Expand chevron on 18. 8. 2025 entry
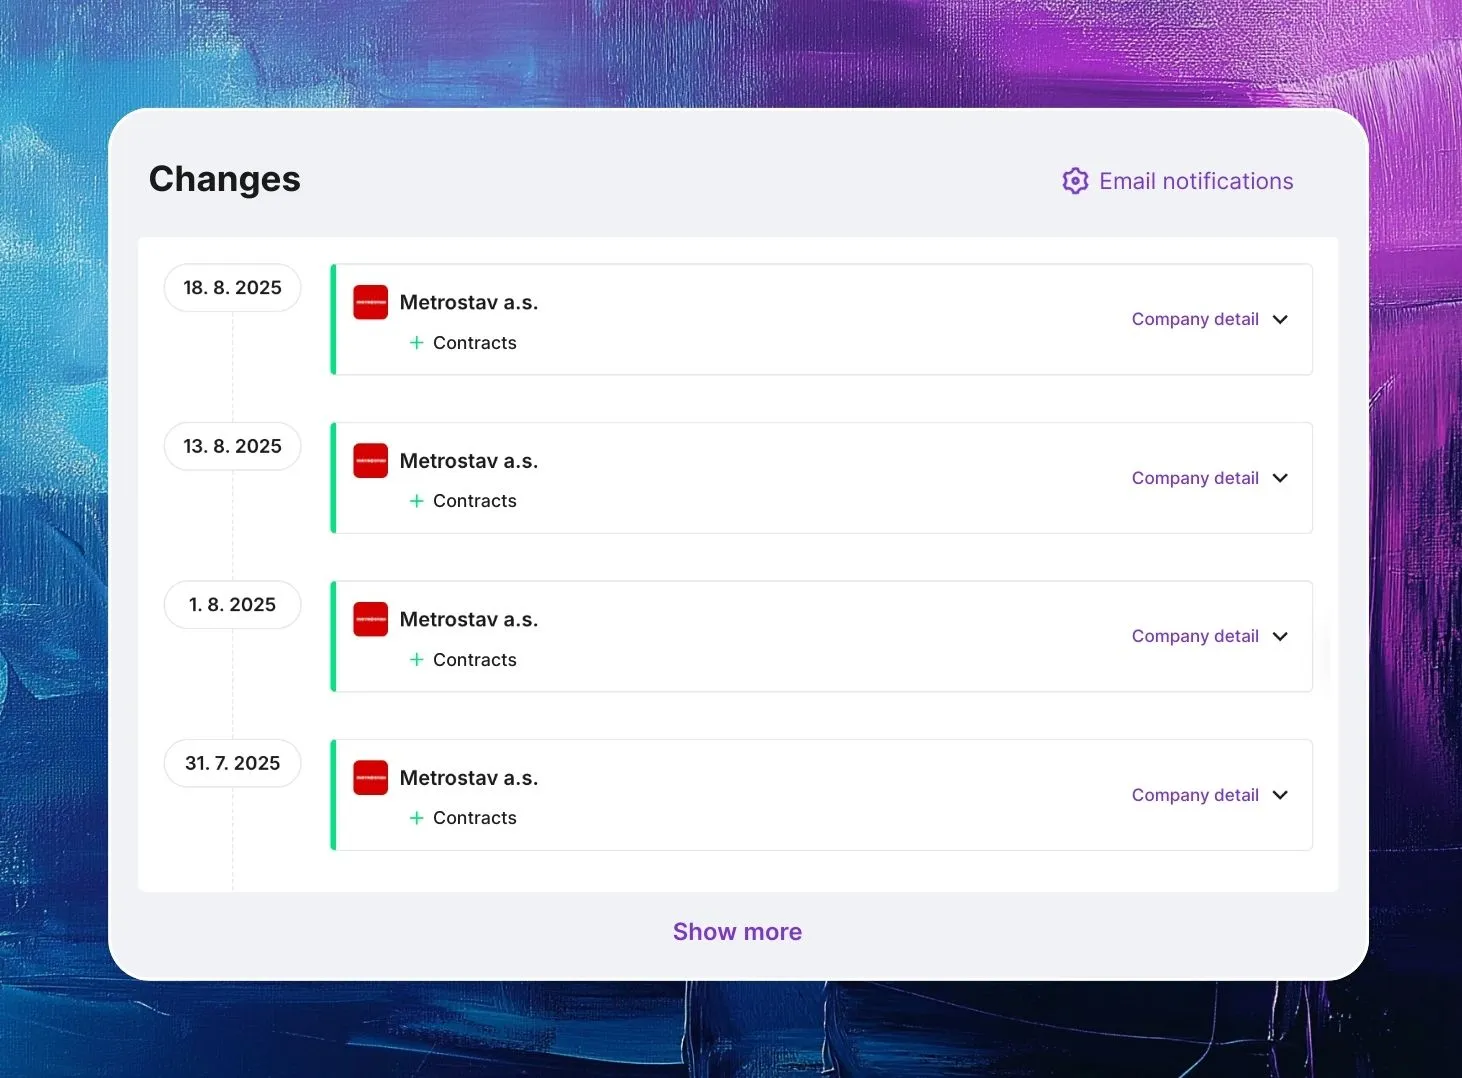Screen dimensions: 1462x1078 [1280, 319]
